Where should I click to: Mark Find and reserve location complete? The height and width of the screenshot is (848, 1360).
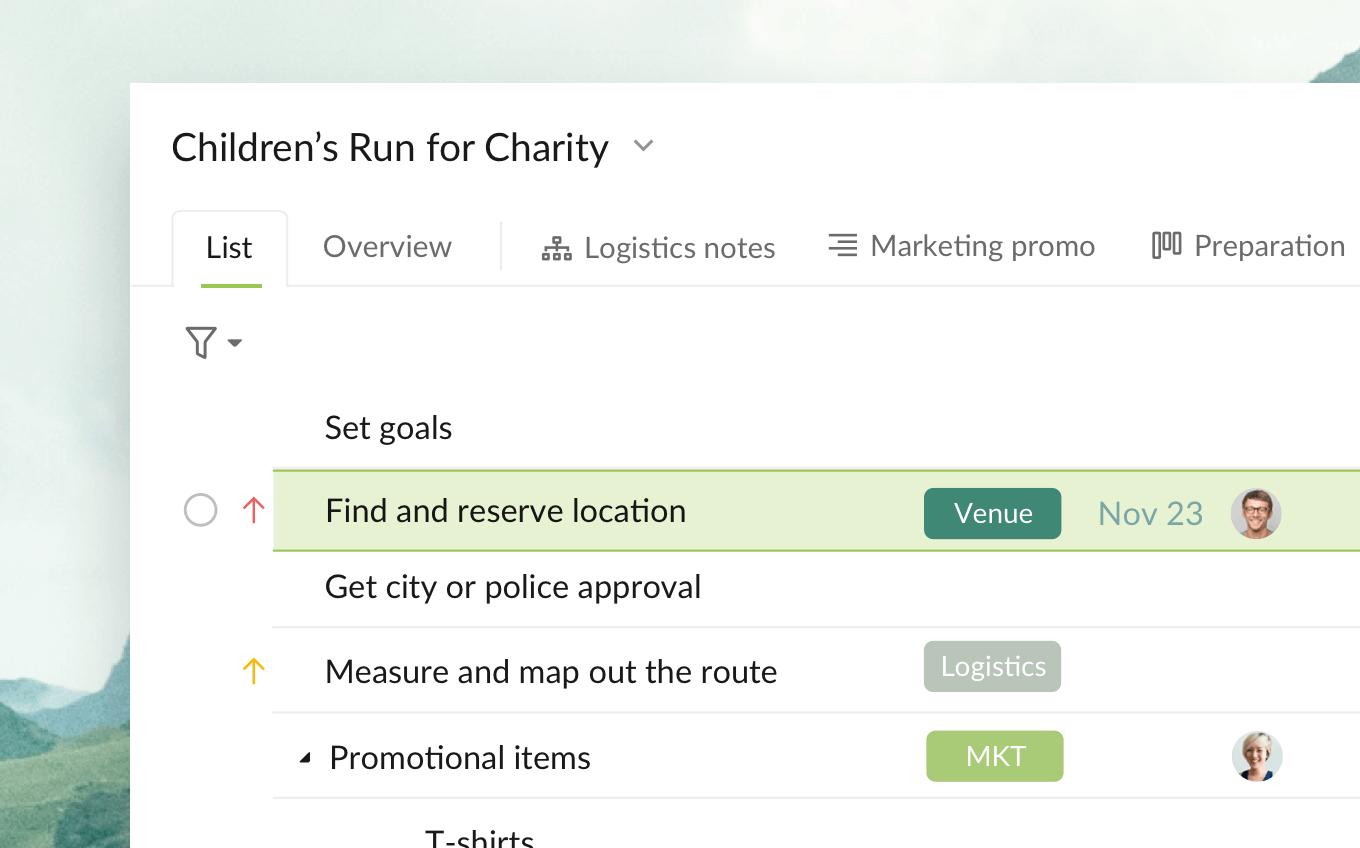coord(201,511)
